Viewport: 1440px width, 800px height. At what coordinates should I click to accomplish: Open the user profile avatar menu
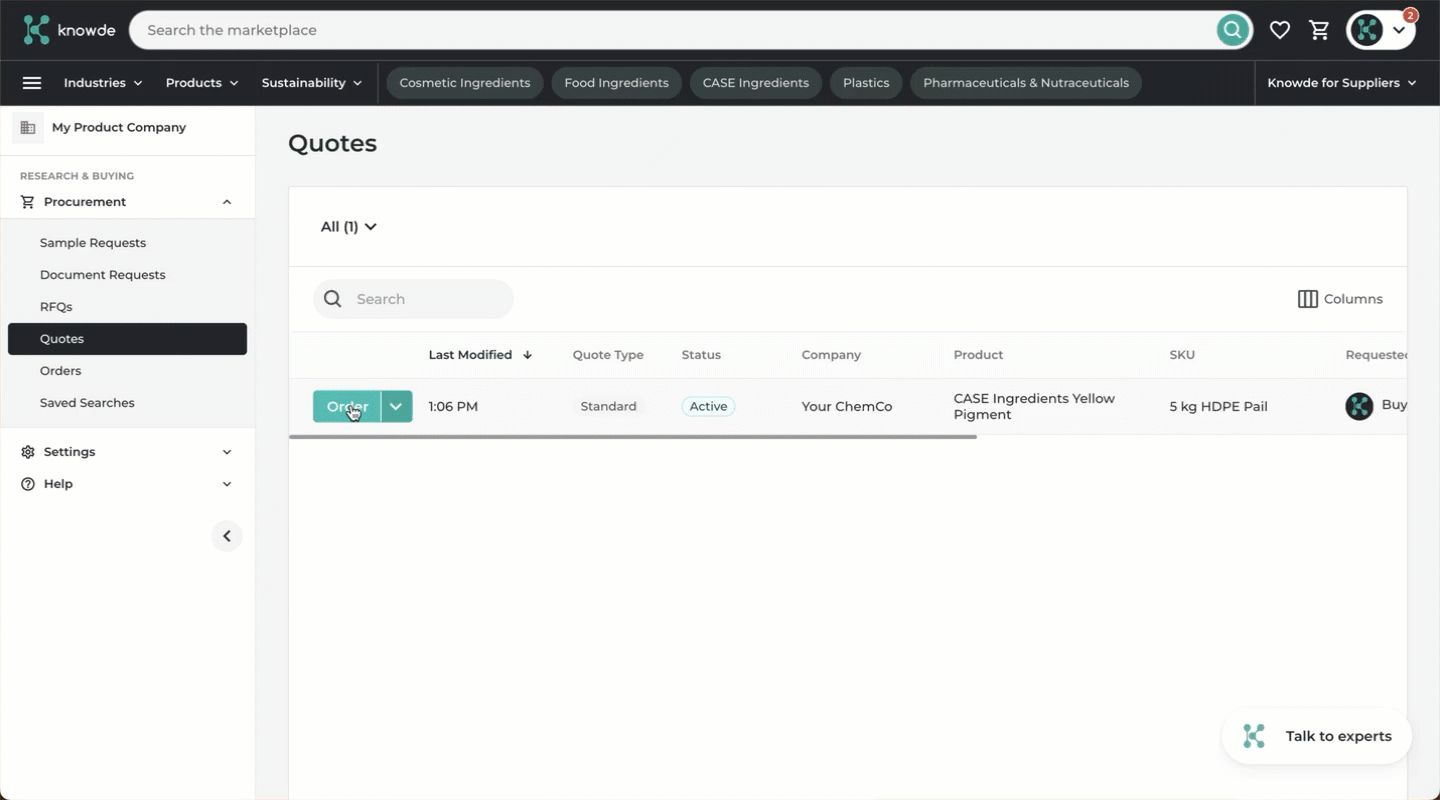1380,30
